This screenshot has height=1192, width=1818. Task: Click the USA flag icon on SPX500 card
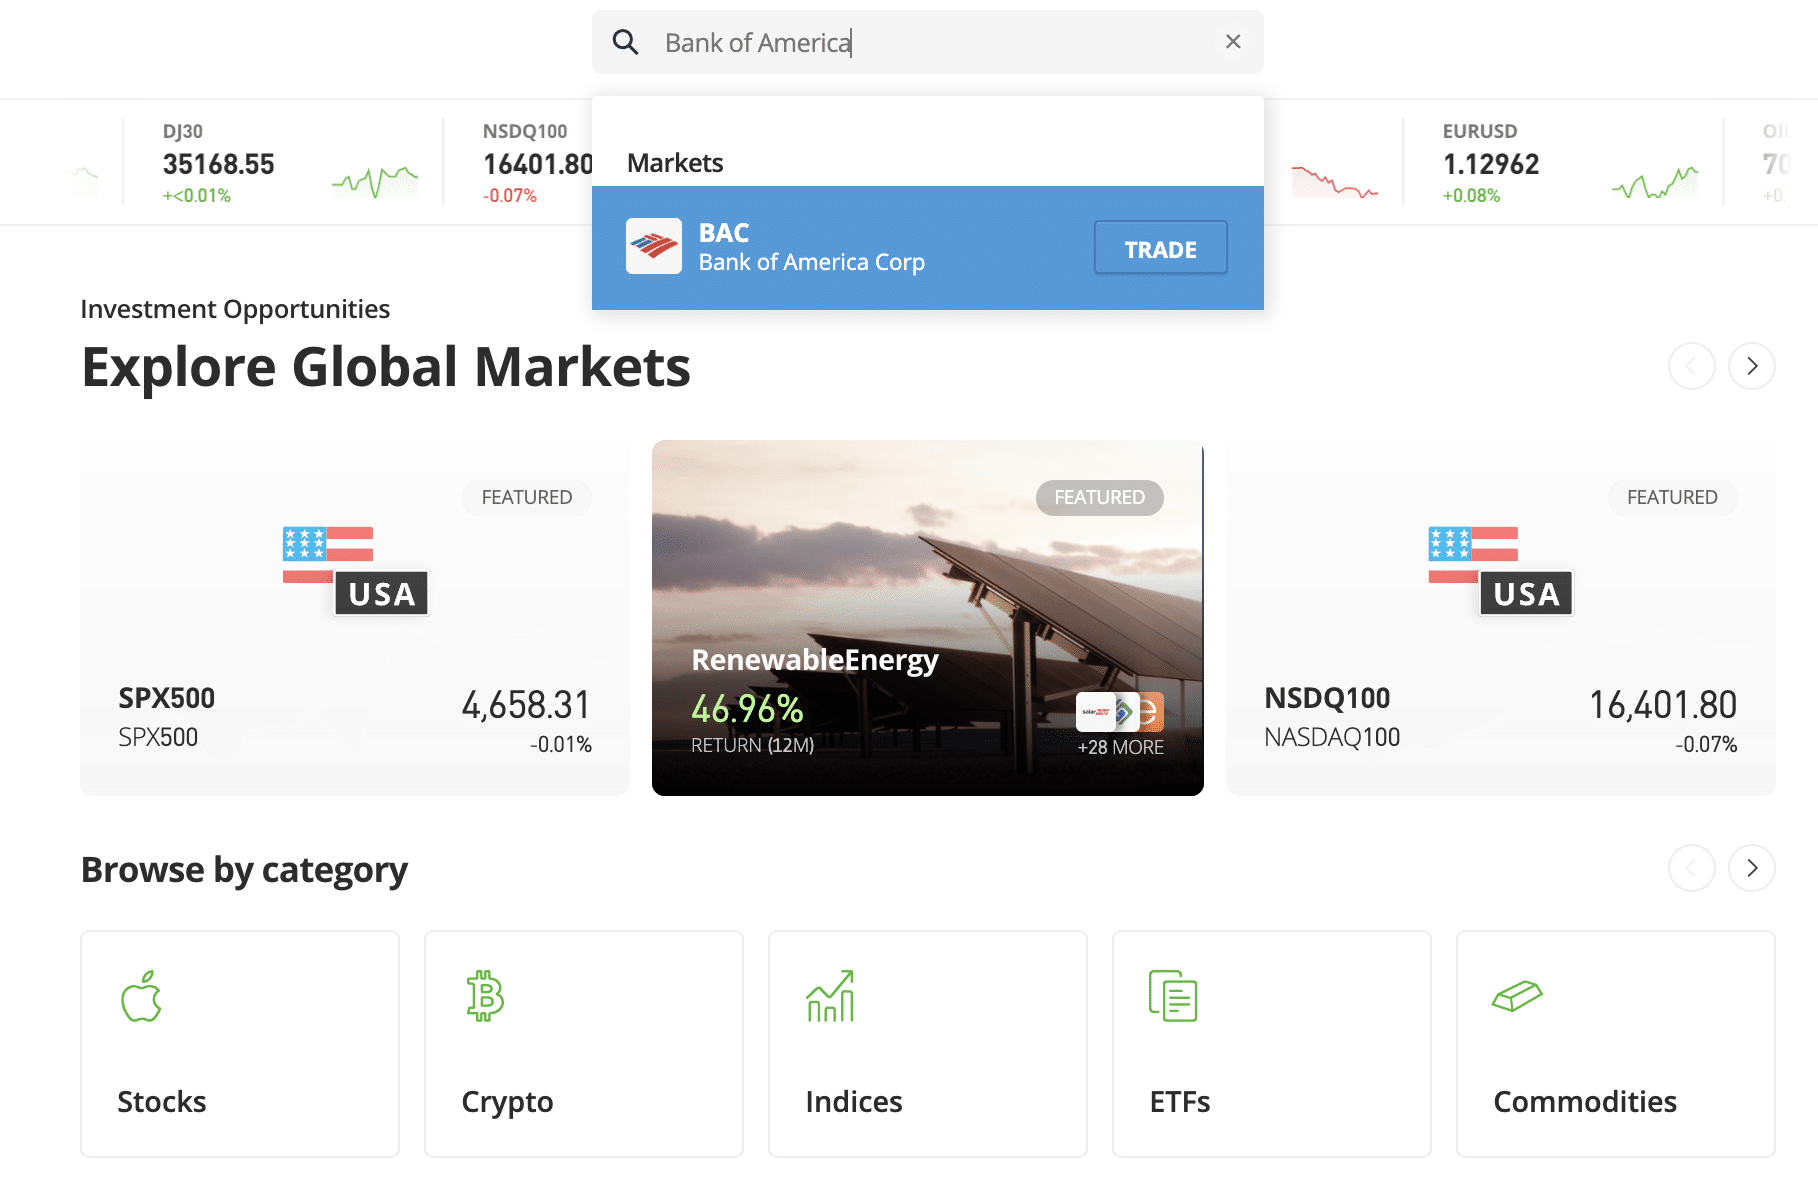coord(355,571)
